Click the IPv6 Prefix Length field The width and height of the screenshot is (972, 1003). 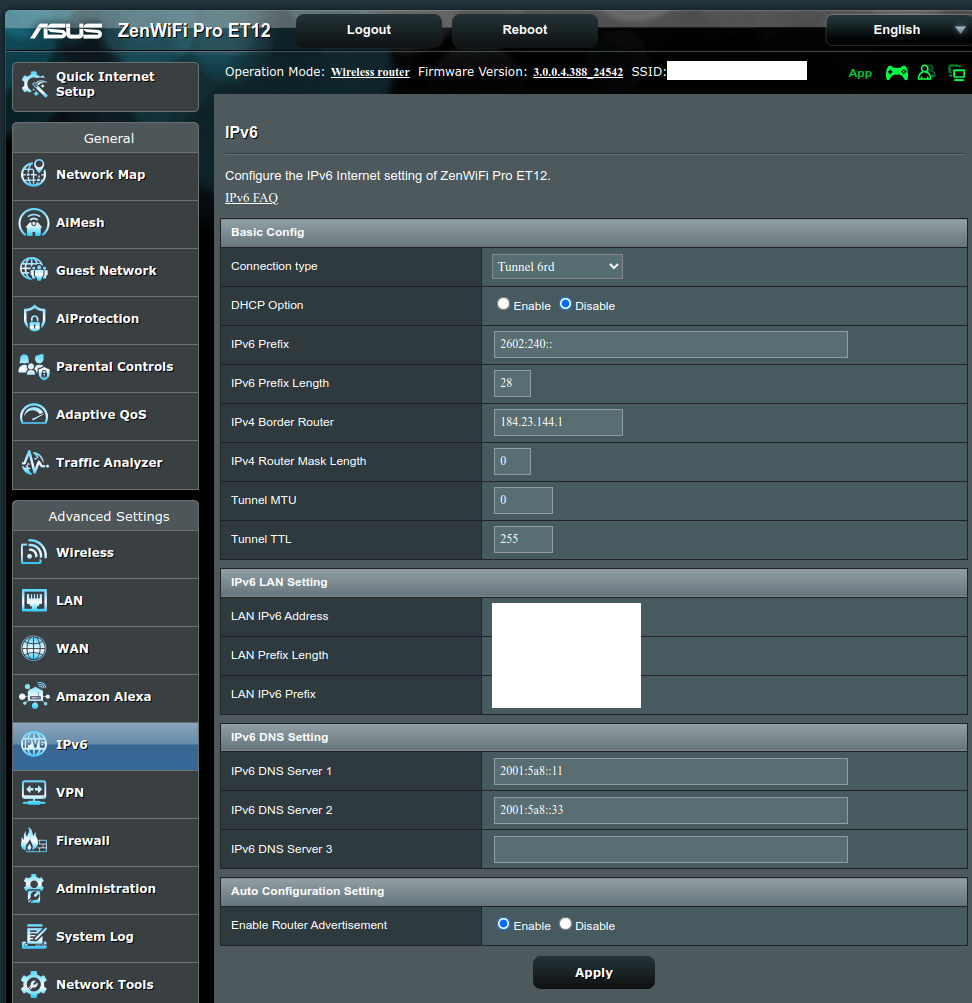tap(512, 383)
